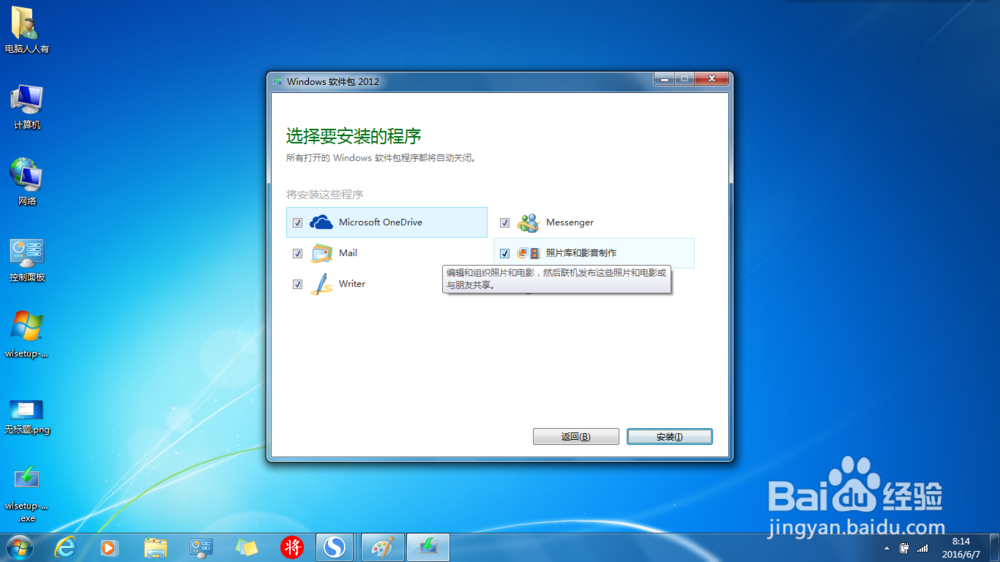Open Windows Media Player from taskbar
Image resolution: width=1000 pixels, height=562 pixels.
109,547
